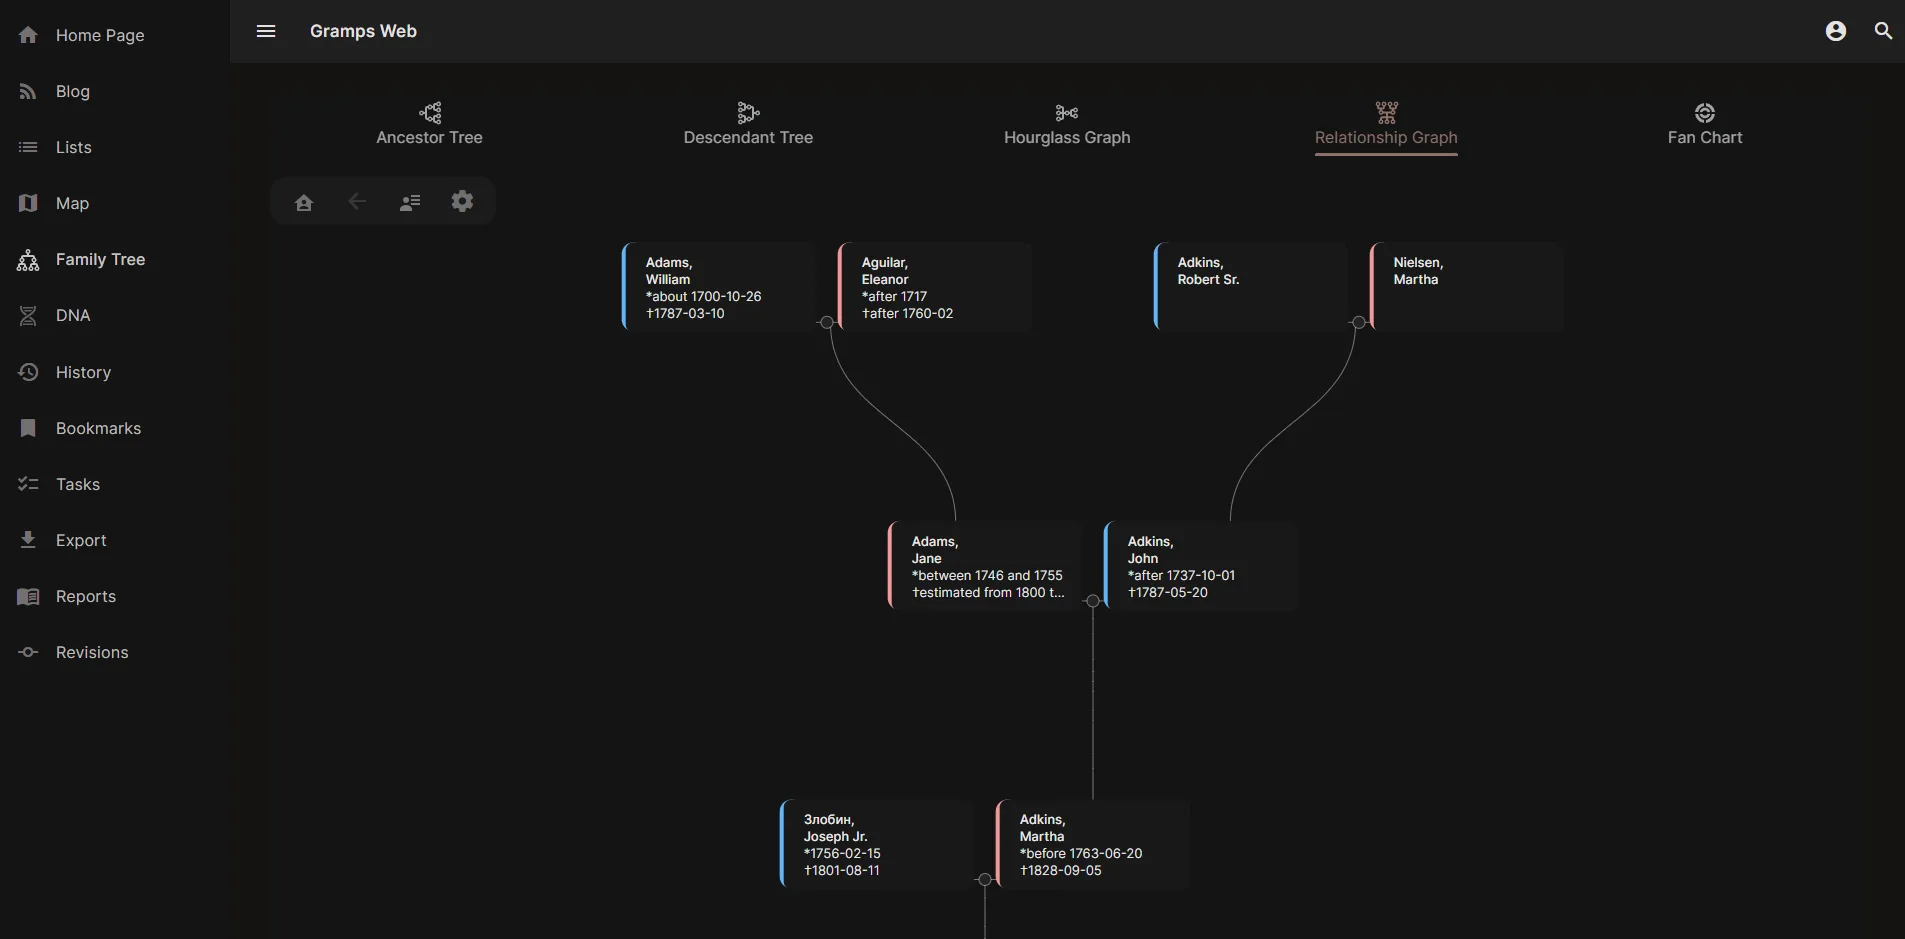Open the Bookmarks page in sidebar
This screenshot has height=939, width=1905.
pyautogui.click(x=98, y=428)
